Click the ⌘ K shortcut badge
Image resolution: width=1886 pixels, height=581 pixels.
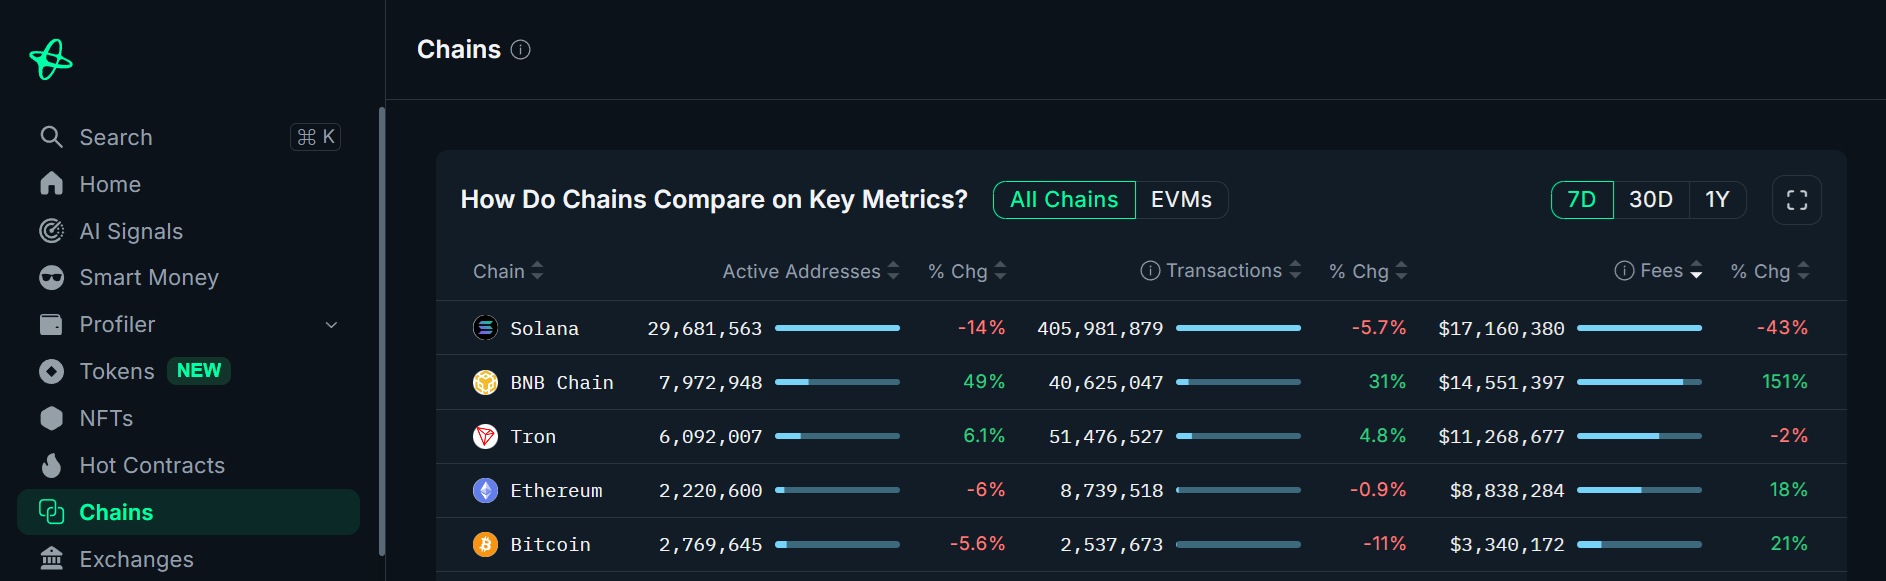click(x=315, y=137)
